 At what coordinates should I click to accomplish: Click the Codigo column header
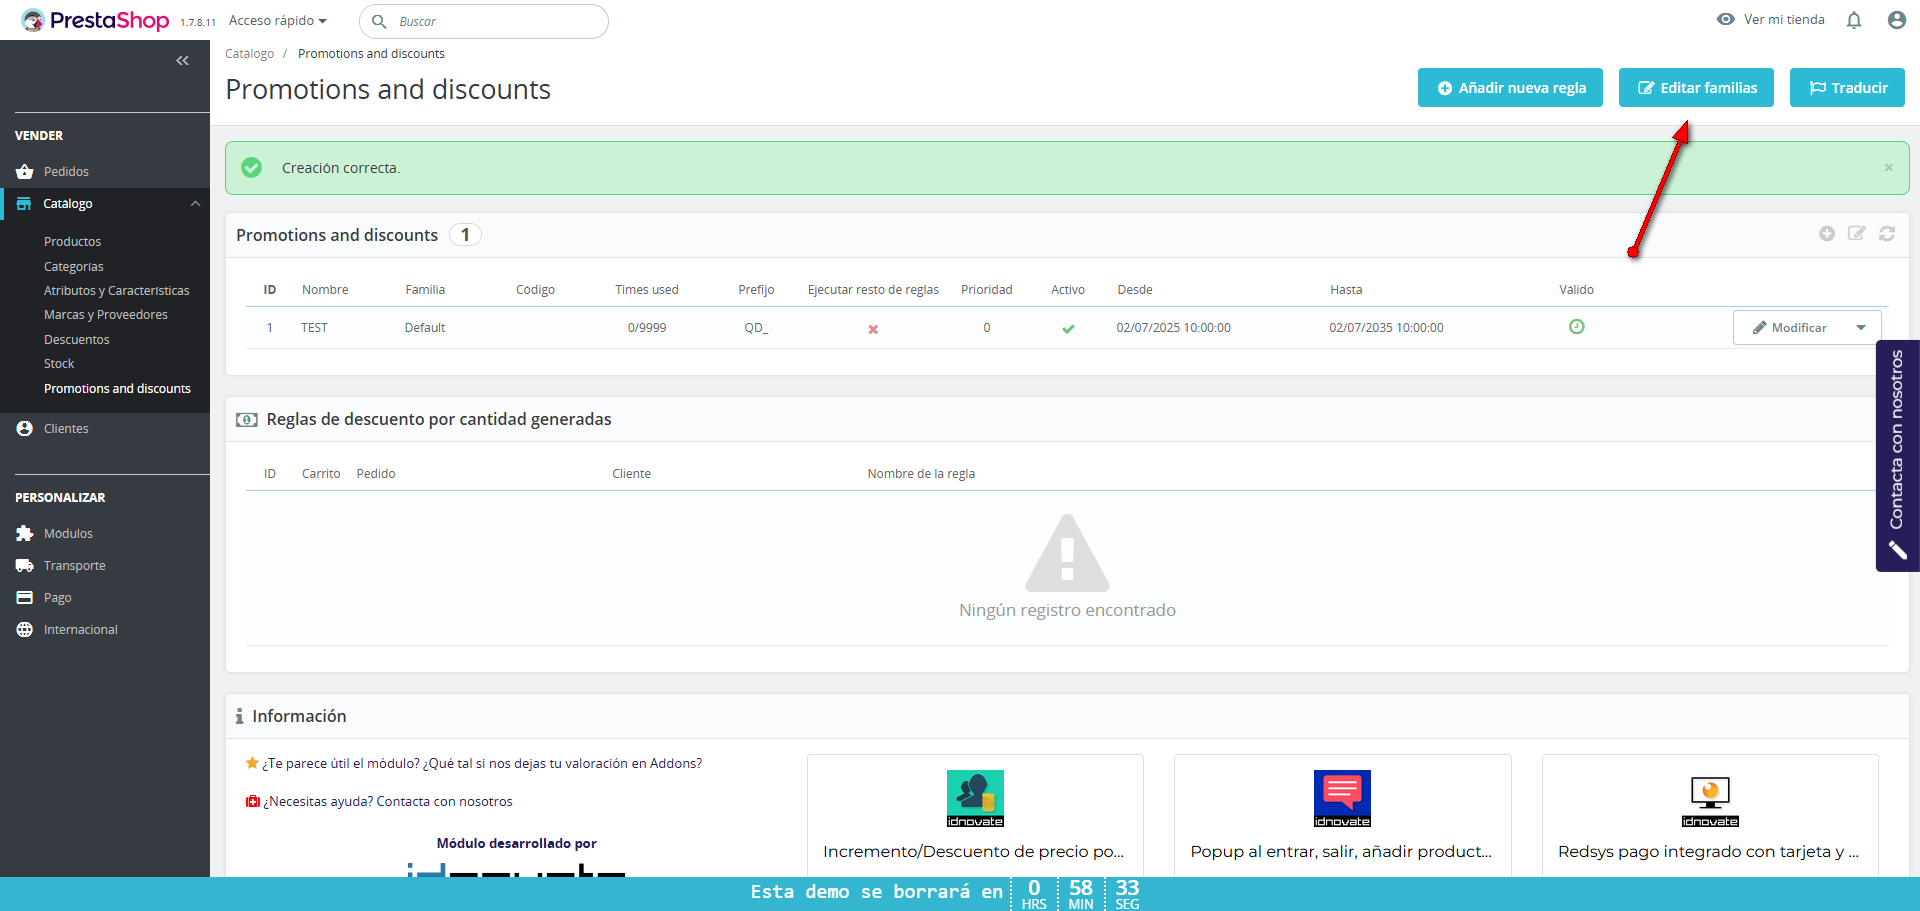pos(535,290)
